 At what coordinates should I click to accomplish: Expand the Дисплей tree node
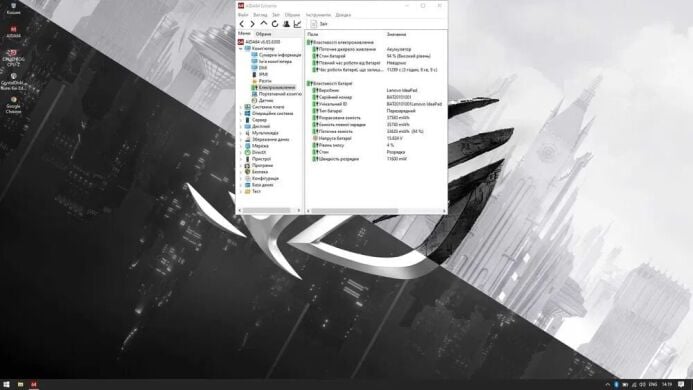click(241, 126)
